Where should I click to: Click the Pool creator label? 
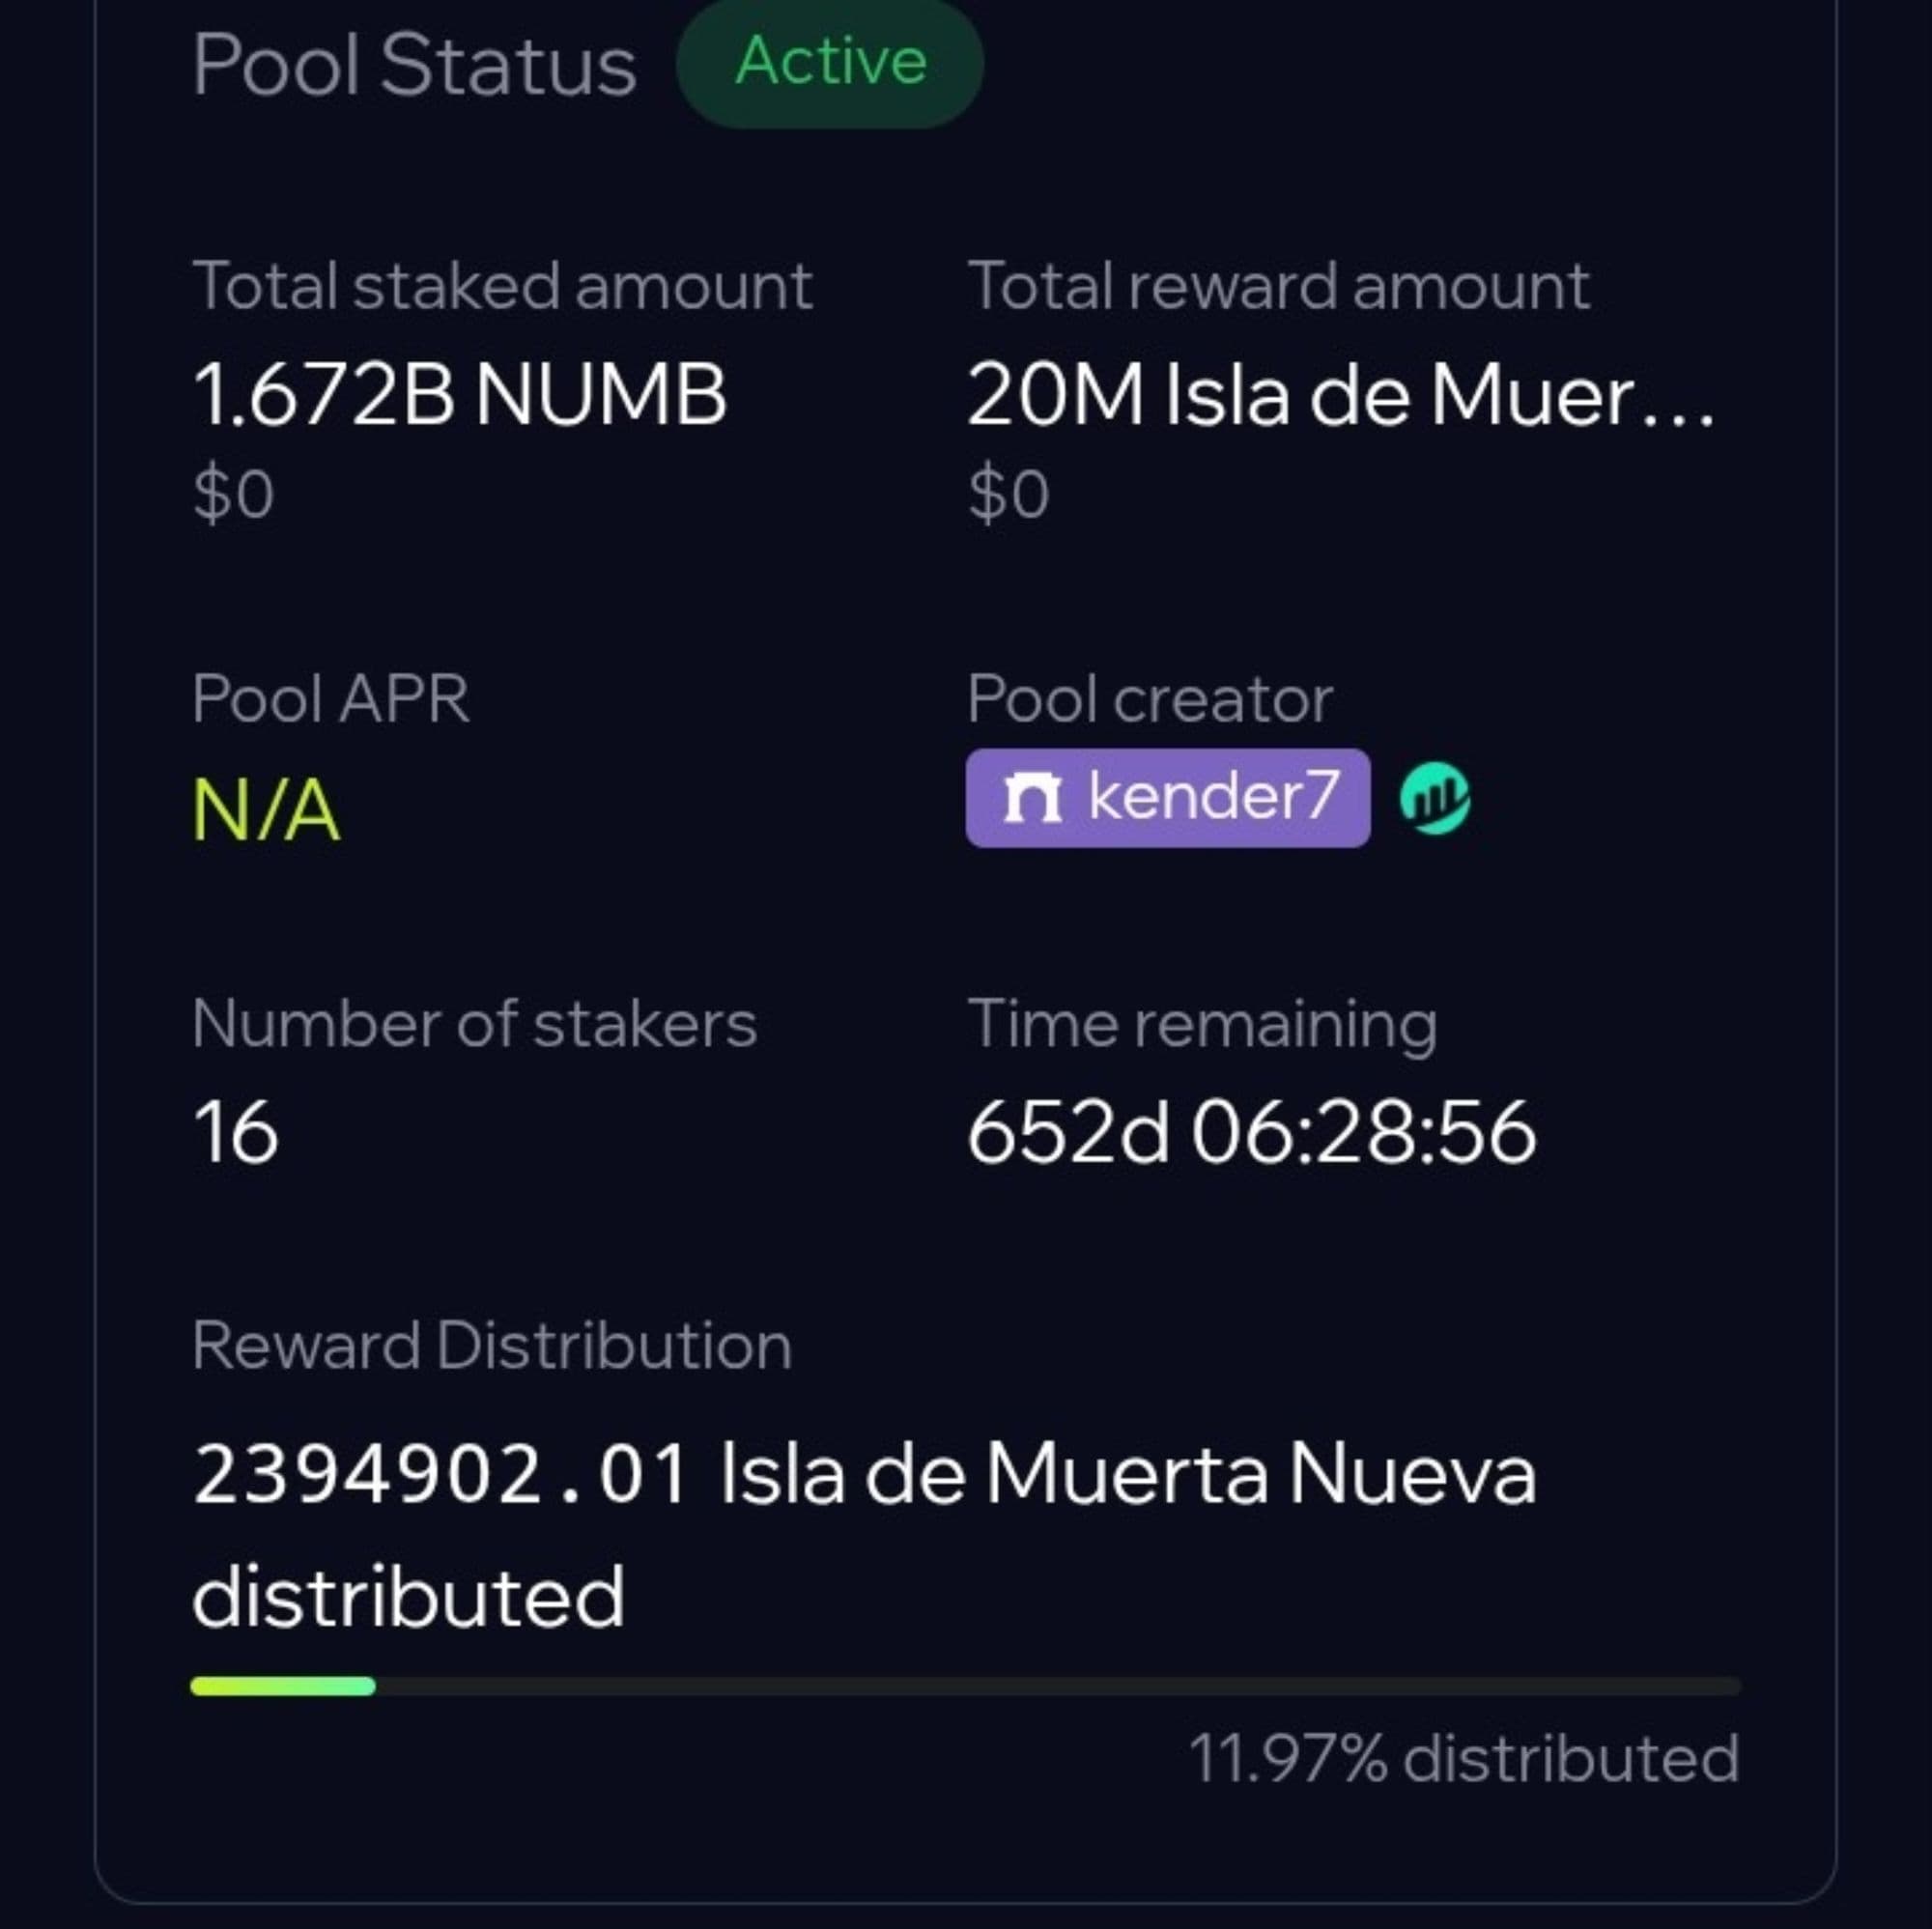tap(1149, 699)
